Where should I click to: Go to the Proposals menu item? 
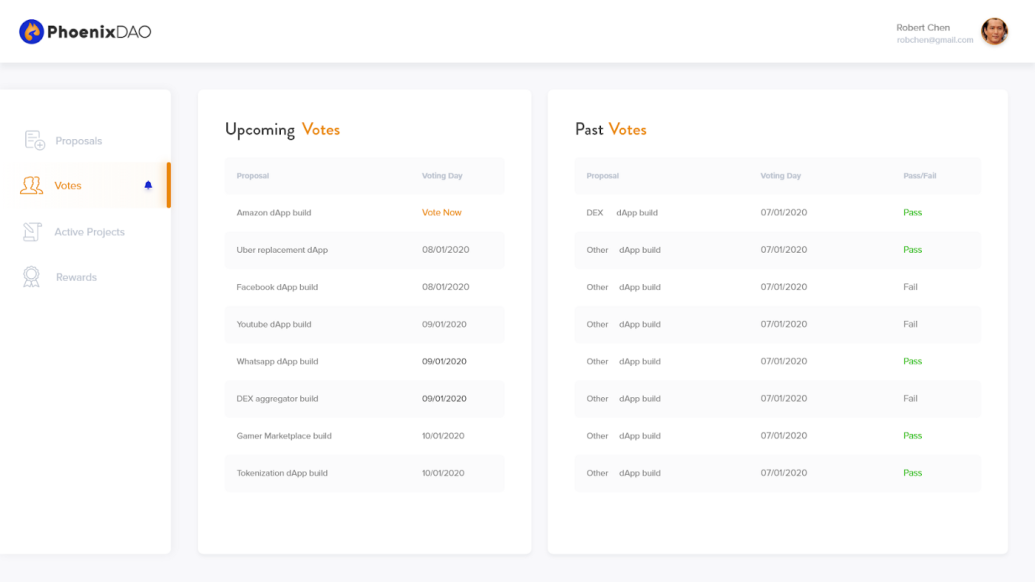[79, 141]
